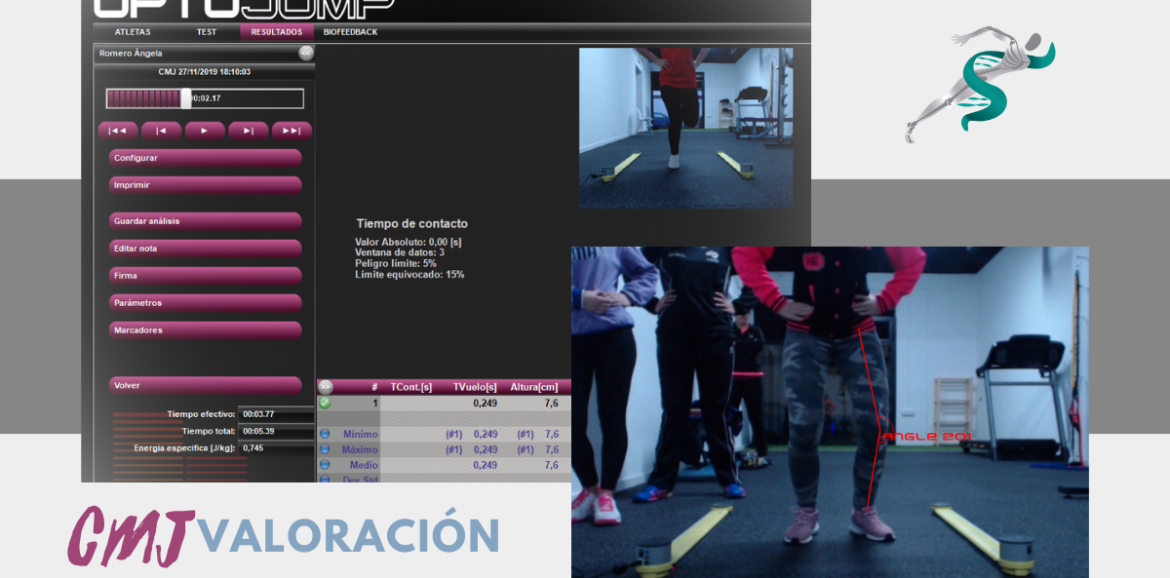Toggle green checkmark on jump row 1
Viewport: 1170px width, 578px height.
pos(325,403)
